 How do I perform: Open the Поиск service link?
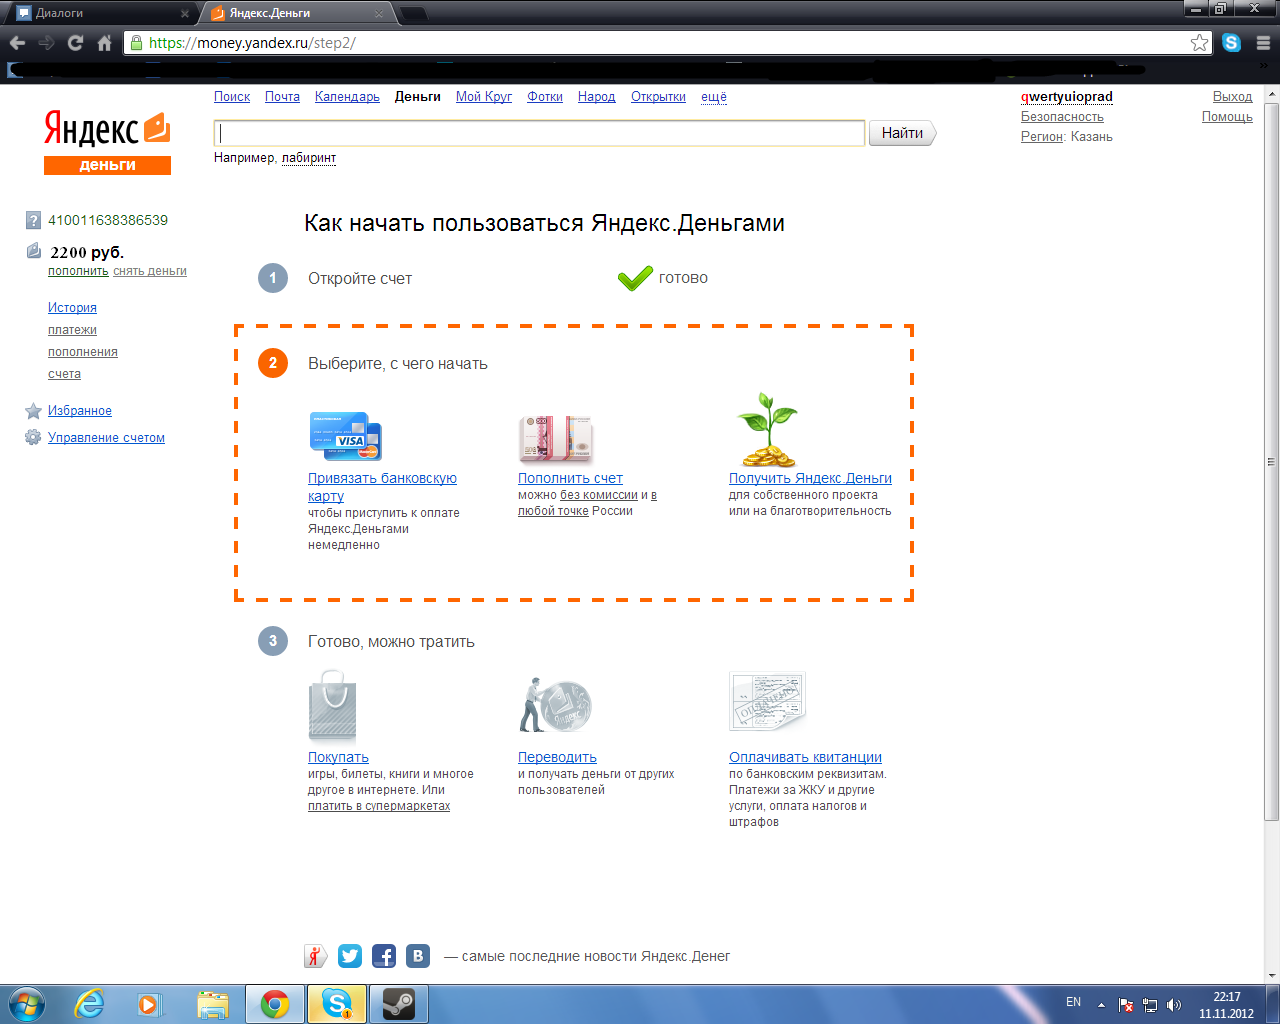[232, 97]
